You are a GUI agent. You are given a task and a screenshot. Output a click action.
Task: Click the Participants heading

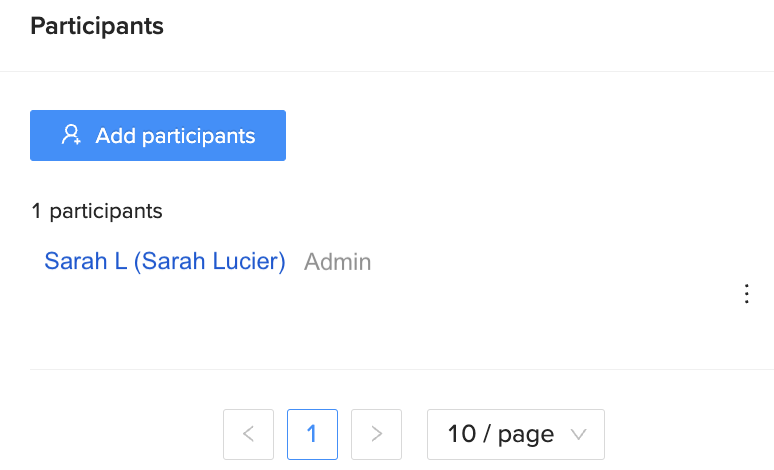97,26
